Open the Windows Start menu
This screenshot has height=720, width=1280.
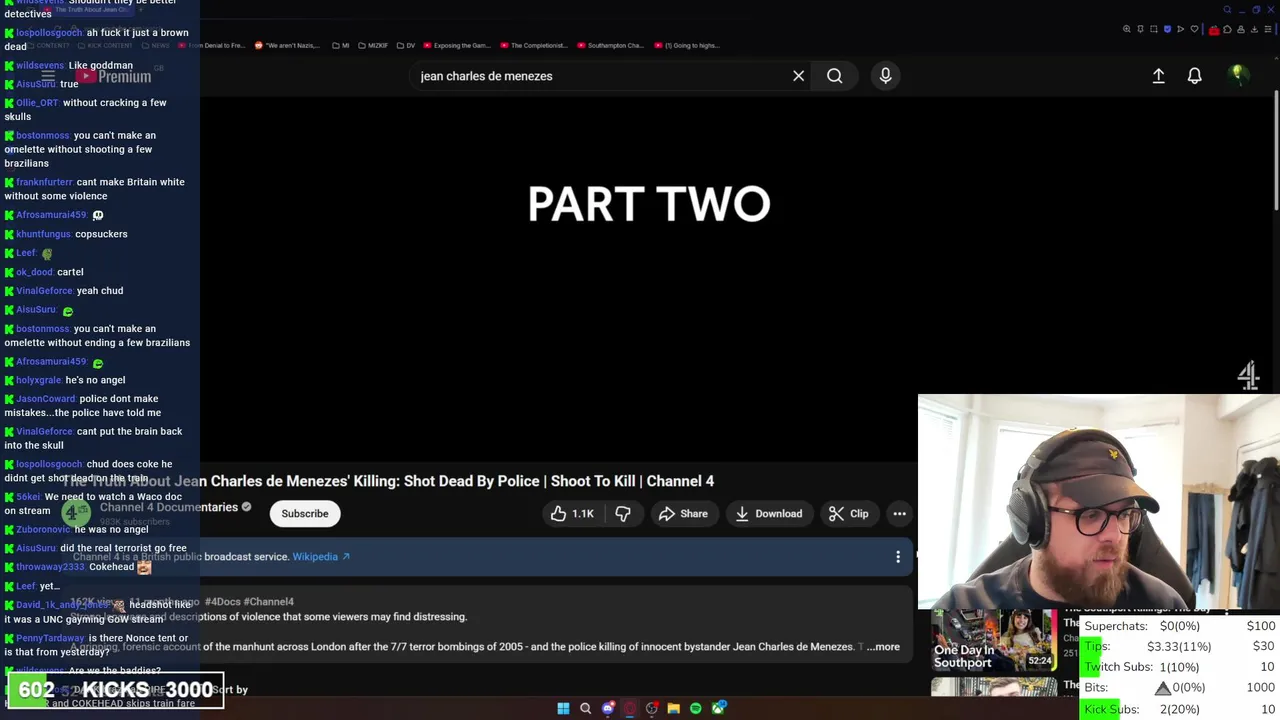pyautogui.click(x=563, y=708)
